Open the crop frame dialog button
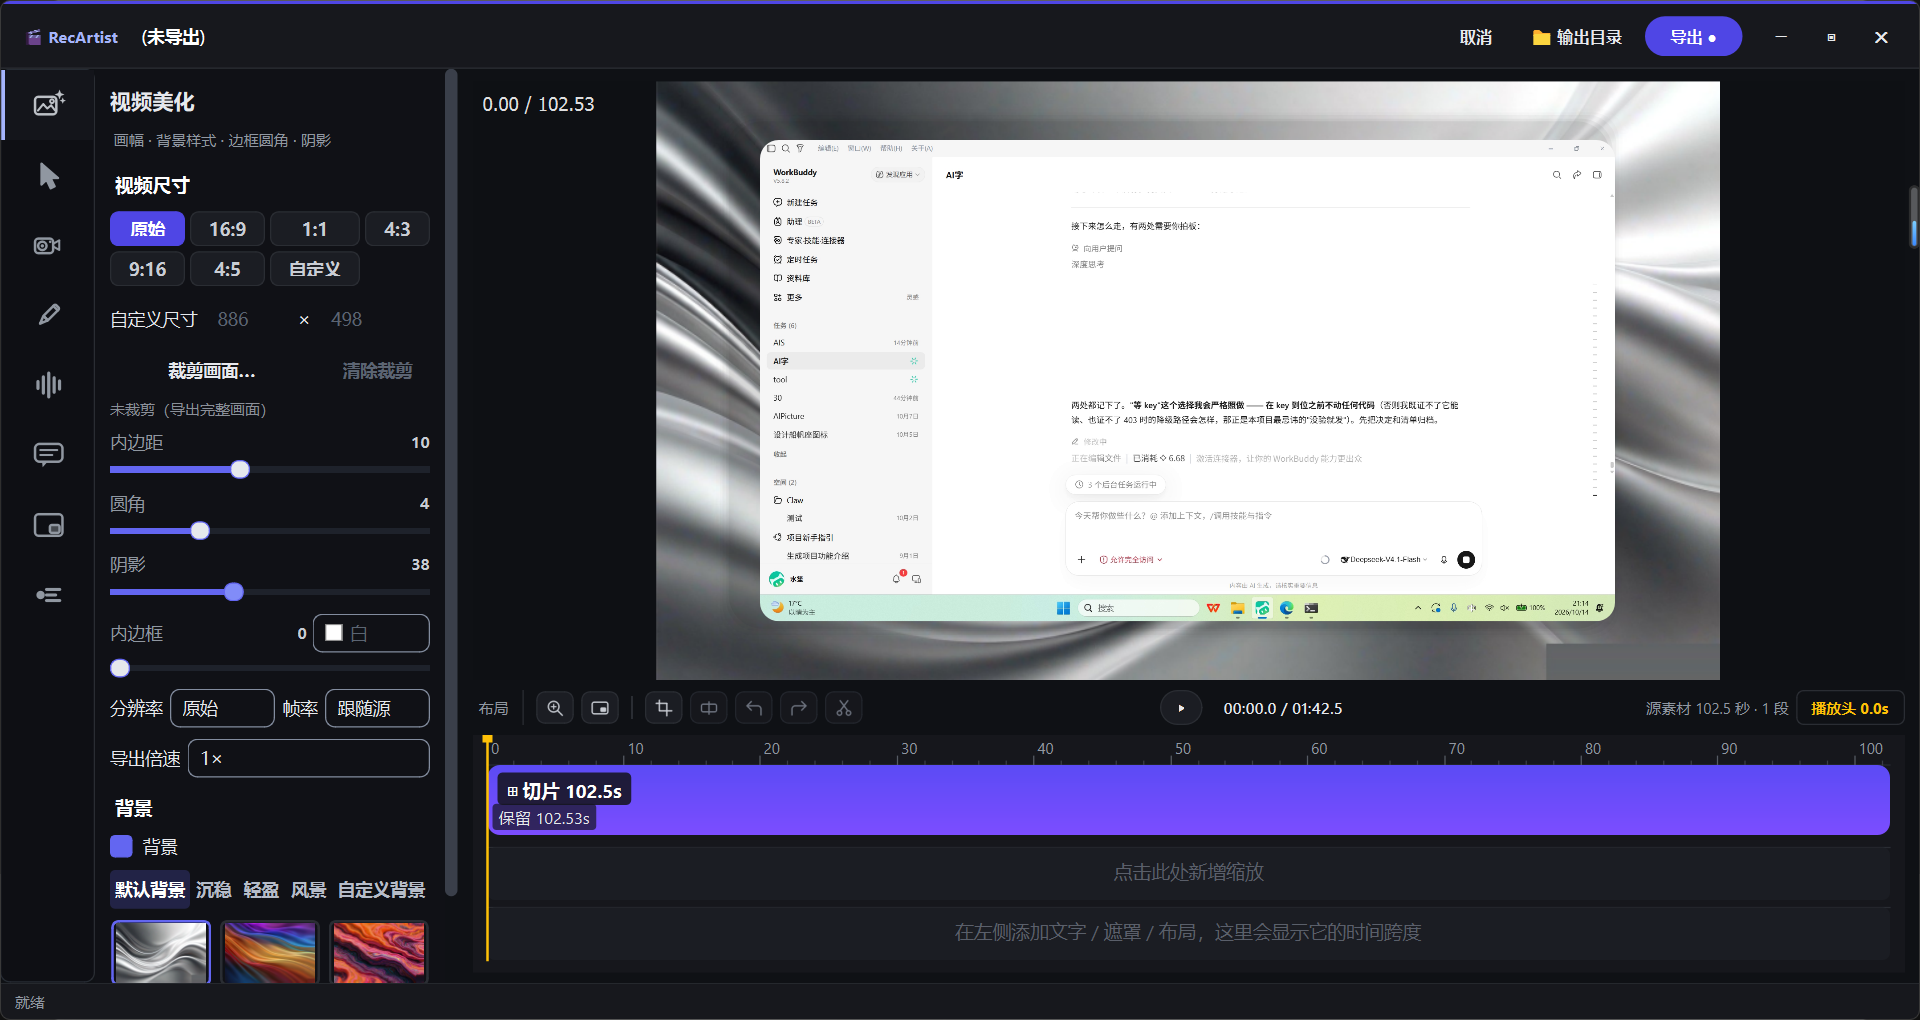This screenshot has width=1920, height=1020. 212,371
